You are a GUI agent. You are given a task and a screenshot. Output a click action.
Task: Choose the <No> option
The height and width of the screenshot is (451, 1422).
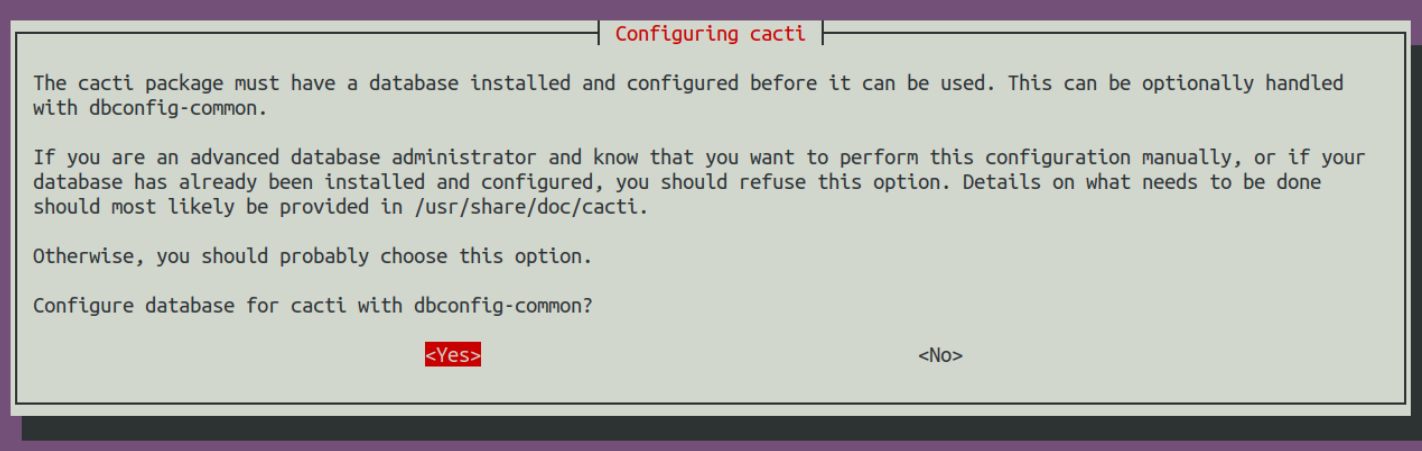[x=940, y=355]
